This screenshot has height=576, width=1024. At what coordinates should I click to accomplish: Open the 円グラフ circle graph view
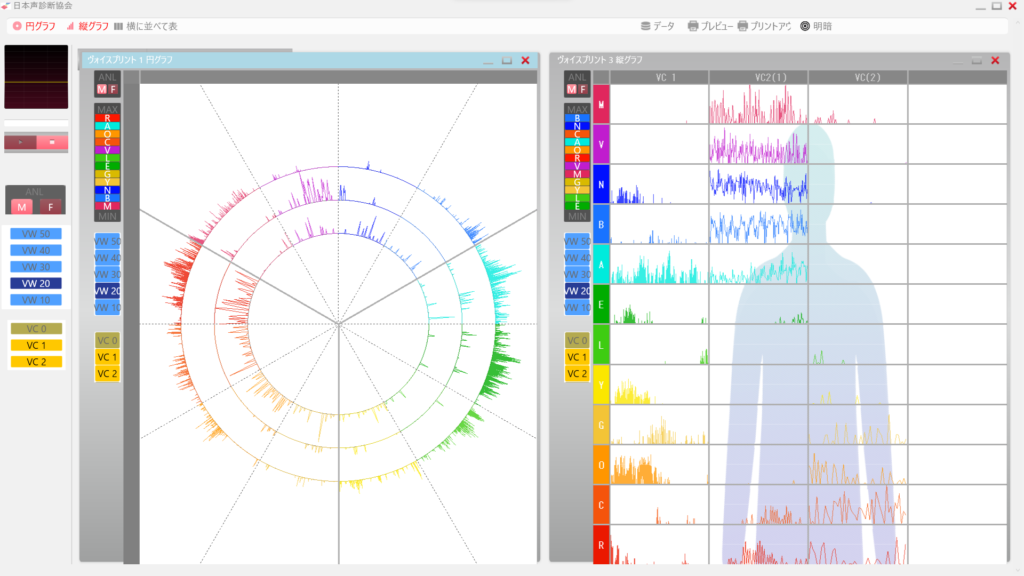(x=34, y=26)
